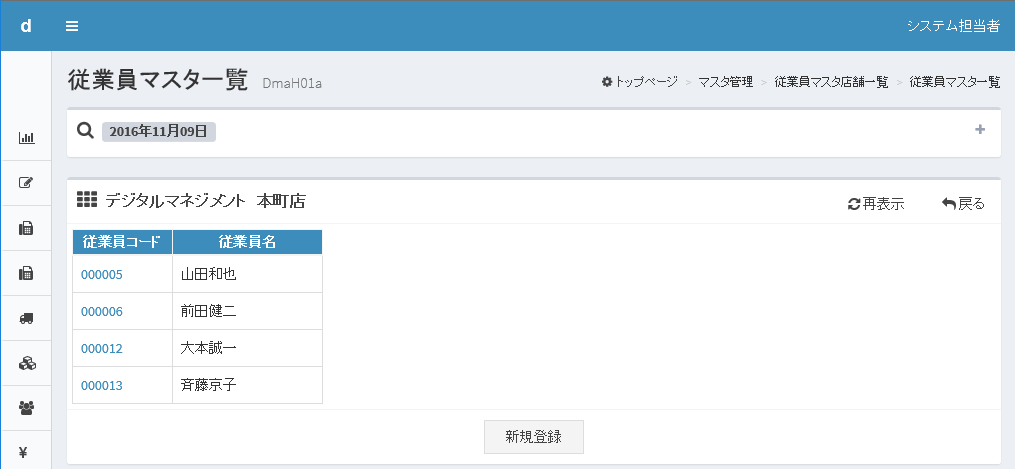Open the delivery truck sidebar icon
The width and height of the screenshot is (1015, 469).
tap(27, 318)
